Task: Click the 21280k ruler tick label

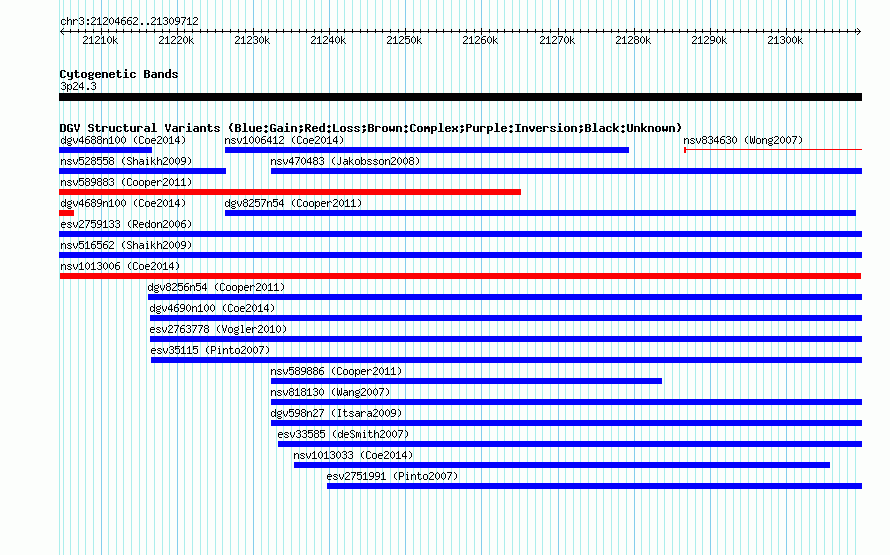Action: pyautogui.click(x=633, y=40)
